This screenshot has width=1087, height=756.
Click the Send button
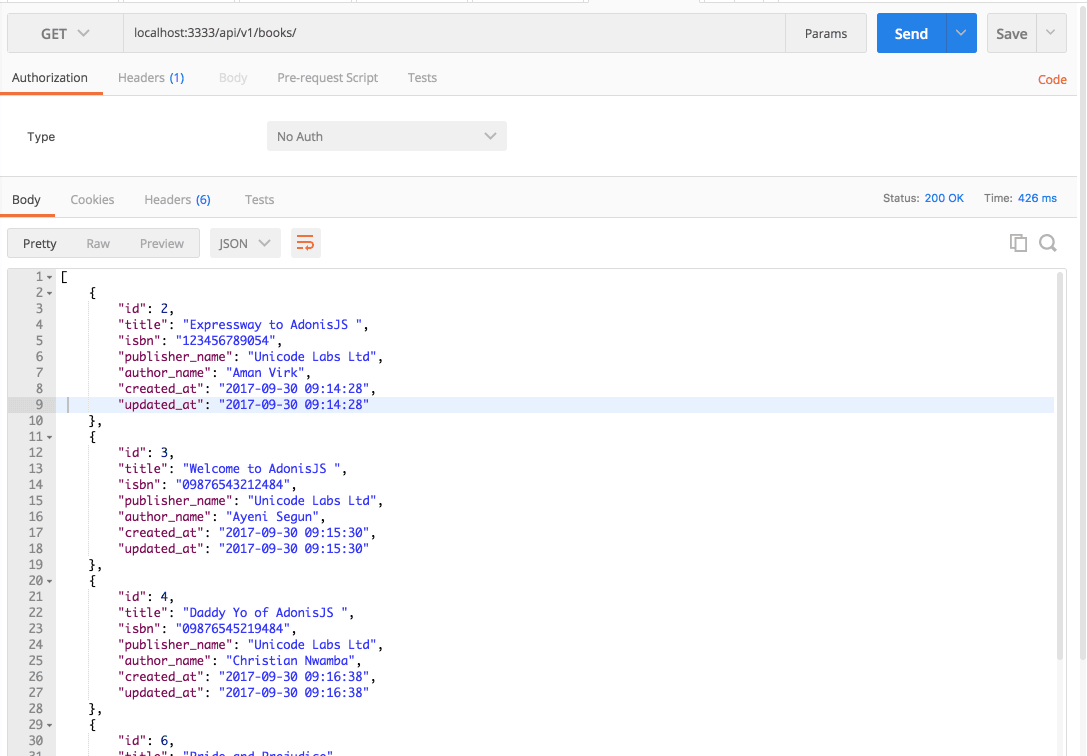(911, 33)
